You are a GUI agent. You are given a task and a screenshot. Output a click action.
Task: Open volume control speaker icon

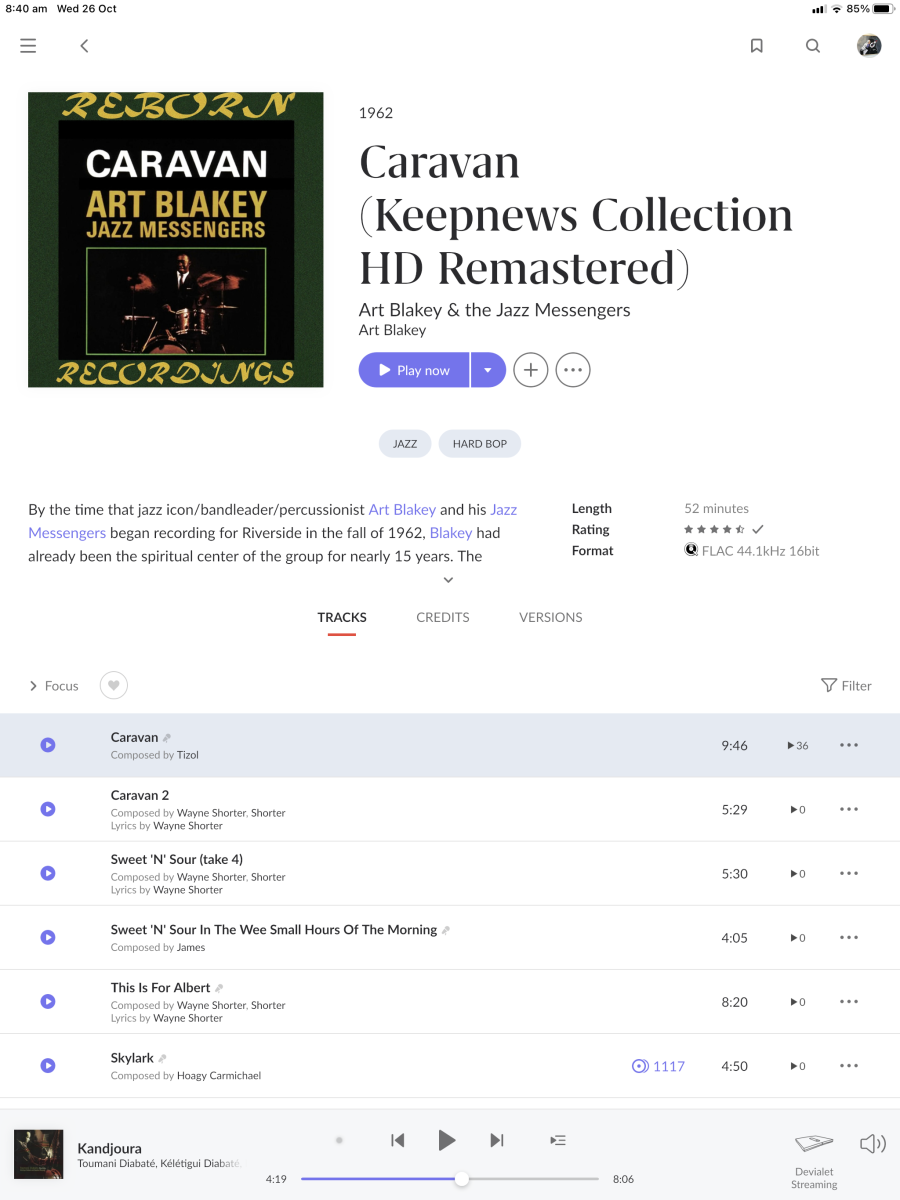(x=873, y=1143)
